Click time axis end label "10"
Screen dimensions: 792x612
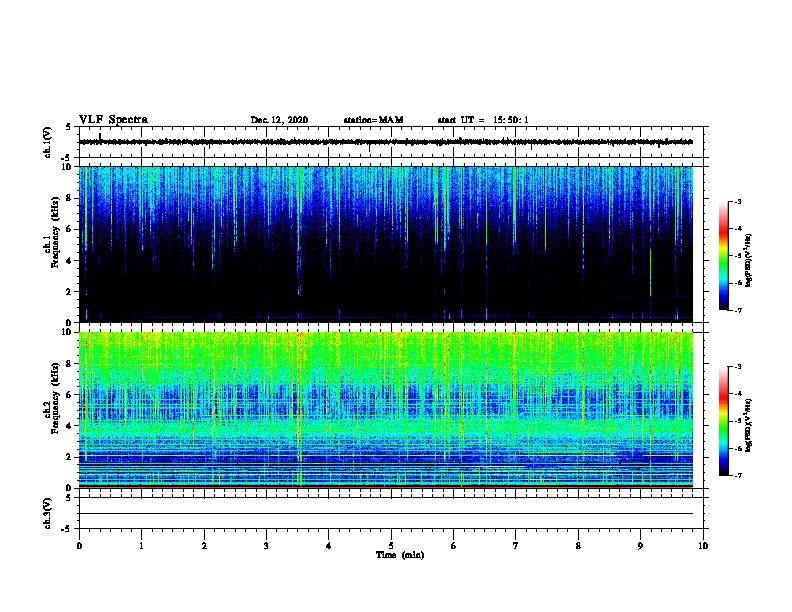click(703, 546)
